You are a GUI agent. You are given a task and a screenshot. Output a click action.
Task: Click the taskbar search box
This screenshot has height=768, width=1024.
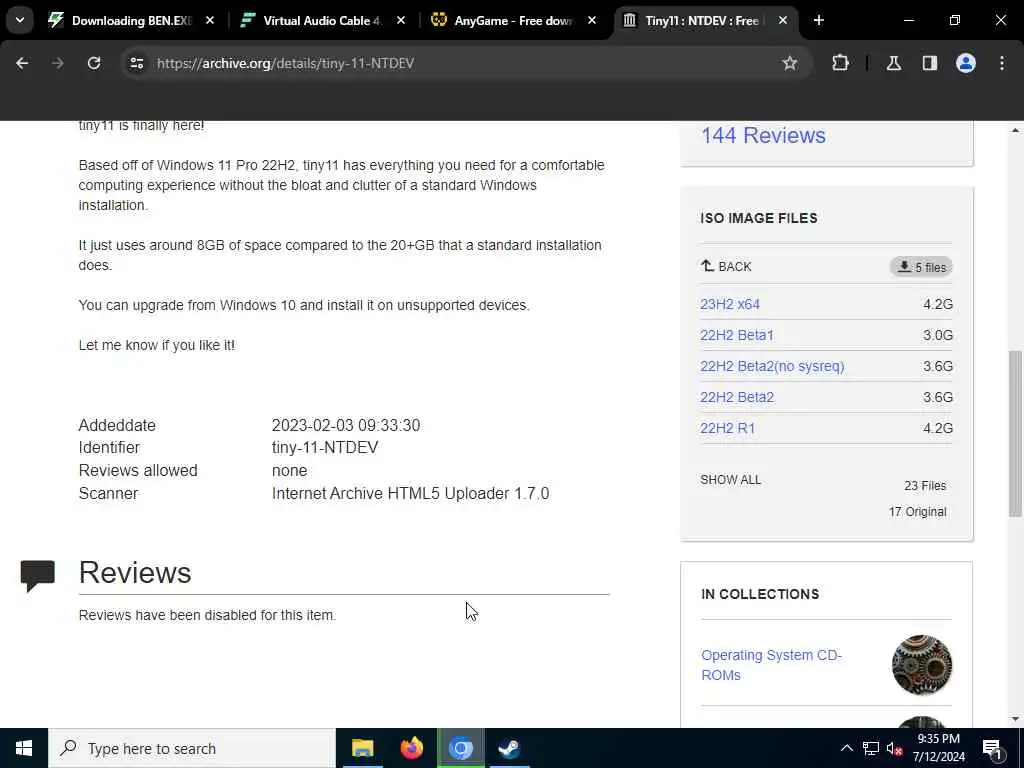[x=192, y=748]
